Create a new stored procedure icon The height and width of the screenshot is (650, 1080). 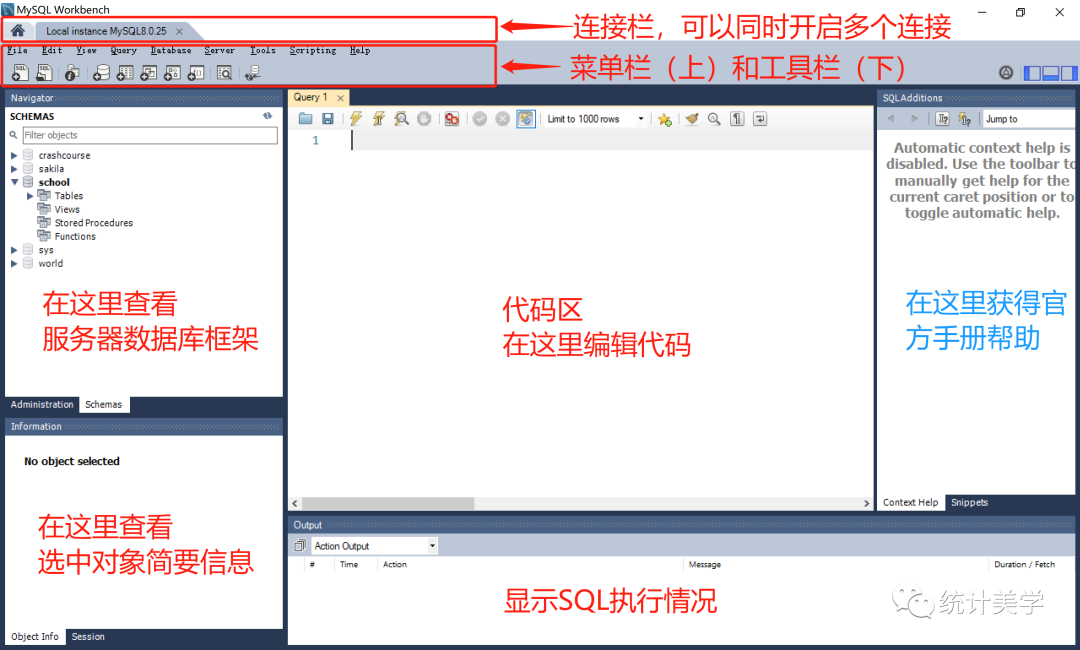point(172,73)
